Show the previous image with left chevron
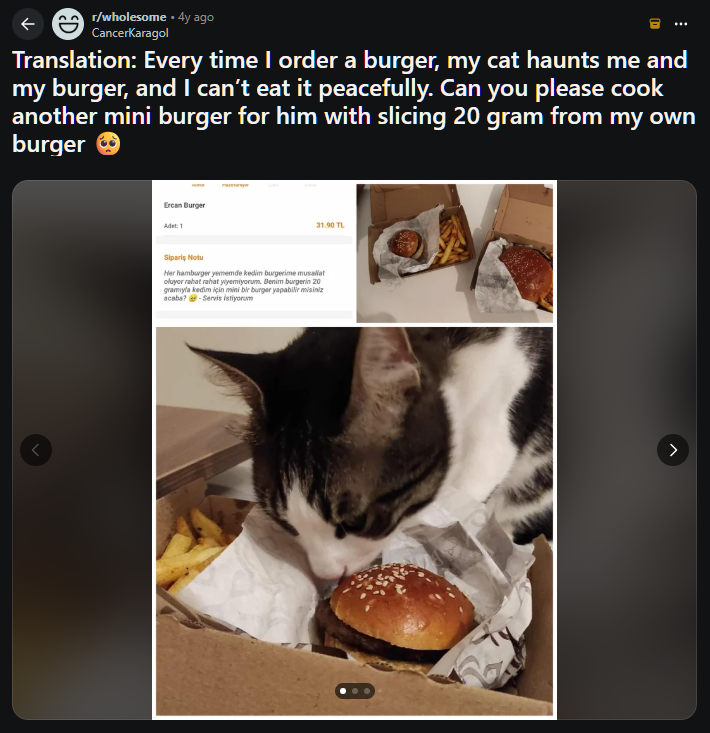710x733 pixels. tap(36, 450)
